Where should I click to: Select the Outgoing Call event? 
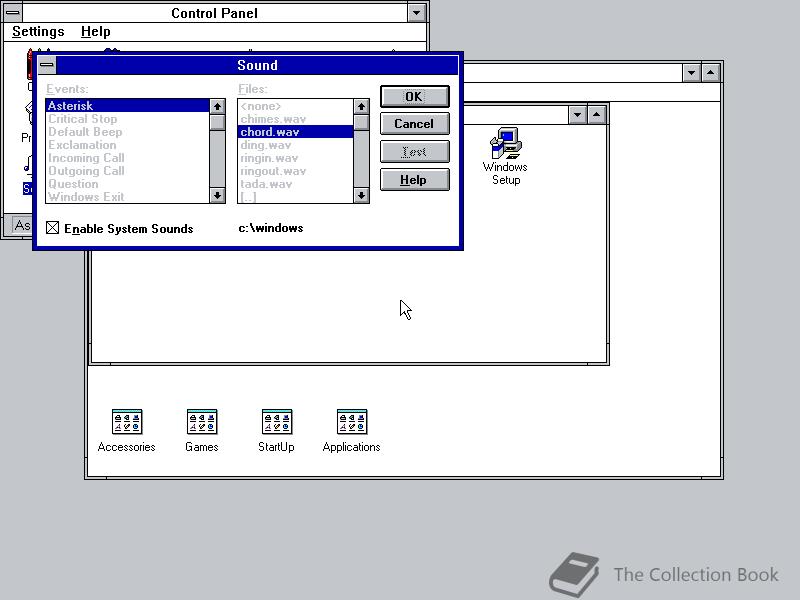[128, 171]
